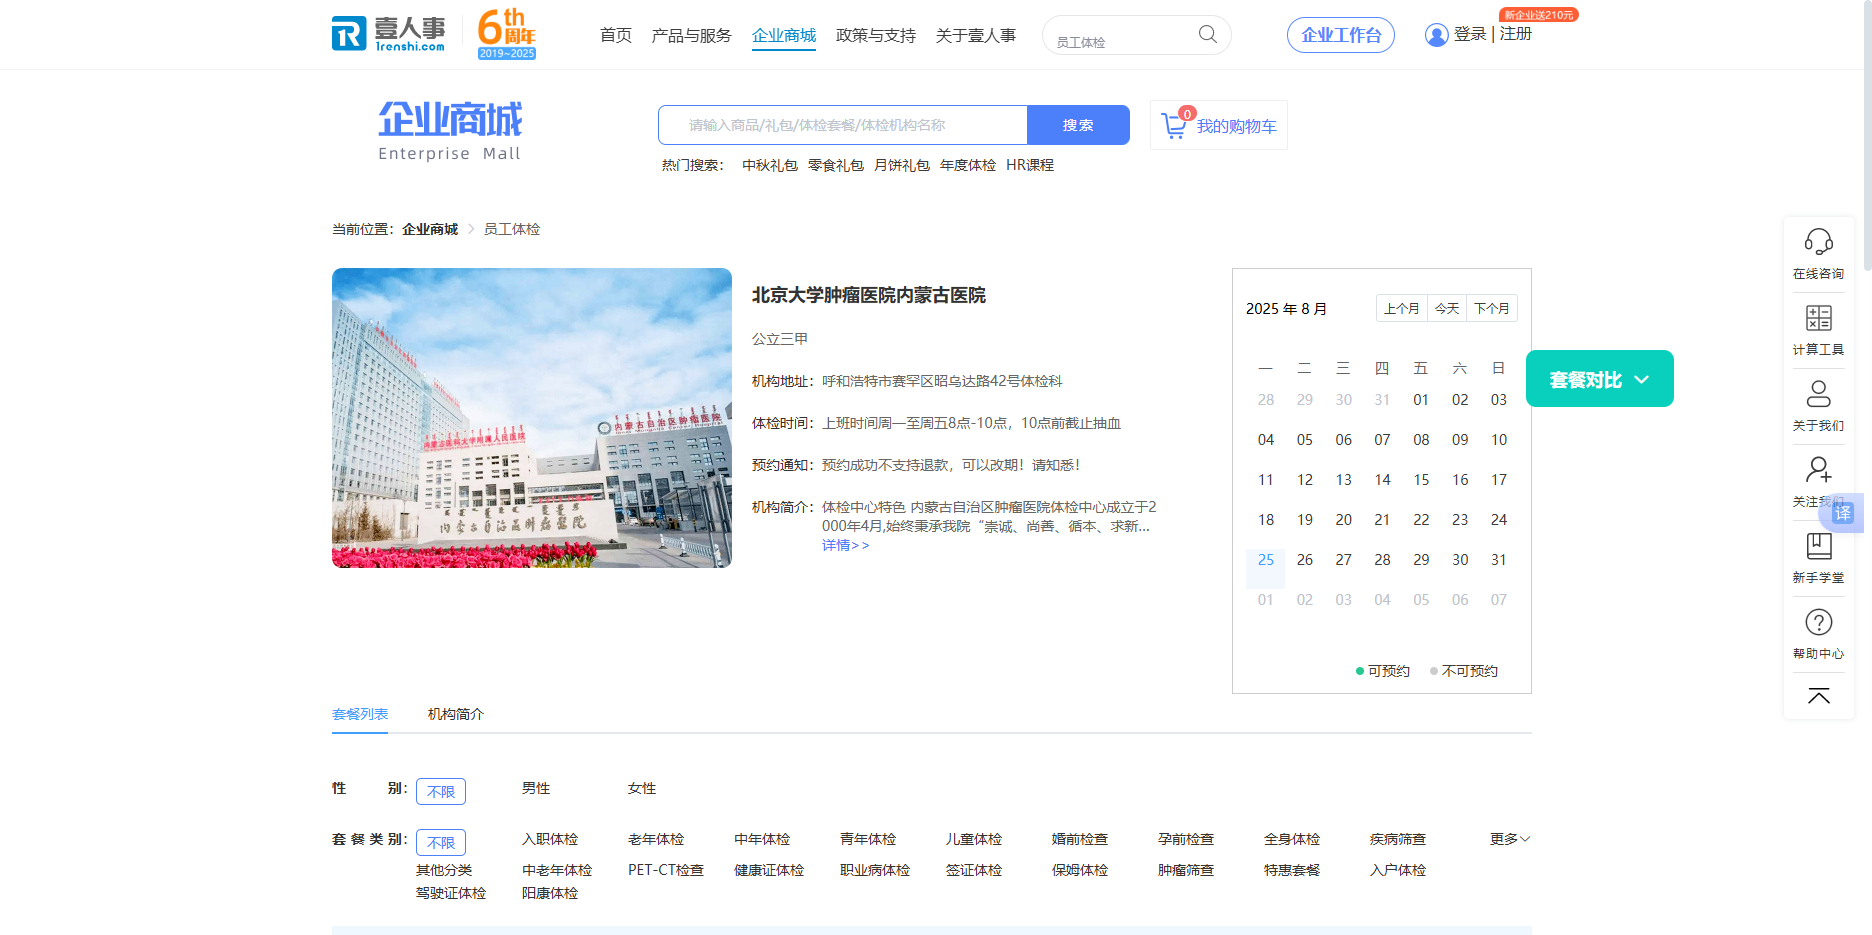Click the user avatar icon beside 登录

pyautogui.click(x=1436, y=35)
